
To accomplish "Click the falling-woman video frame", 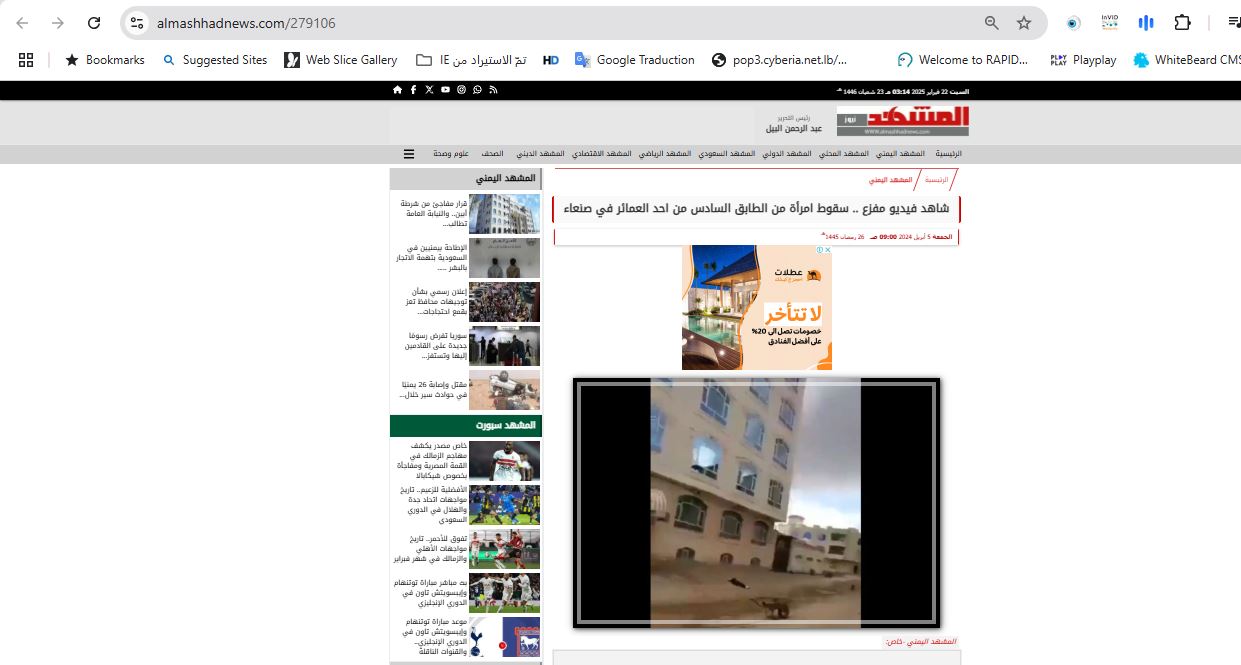I will pos(756,503).
